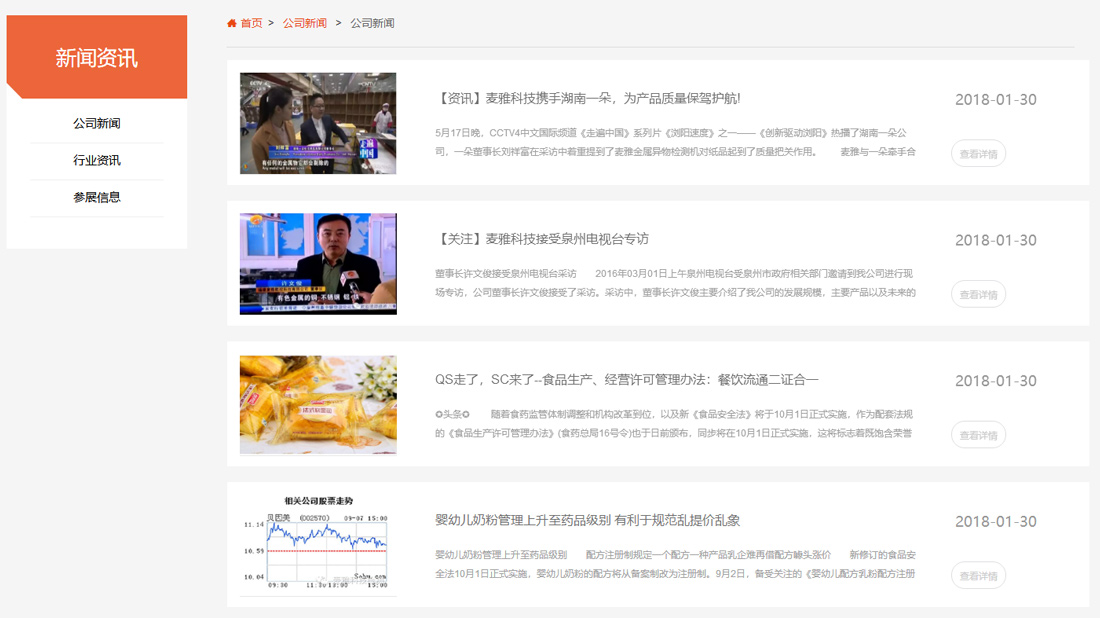Click 查看详情 button for first article
The height and width of the screenshot is (618, 1100).
(978, 154)
